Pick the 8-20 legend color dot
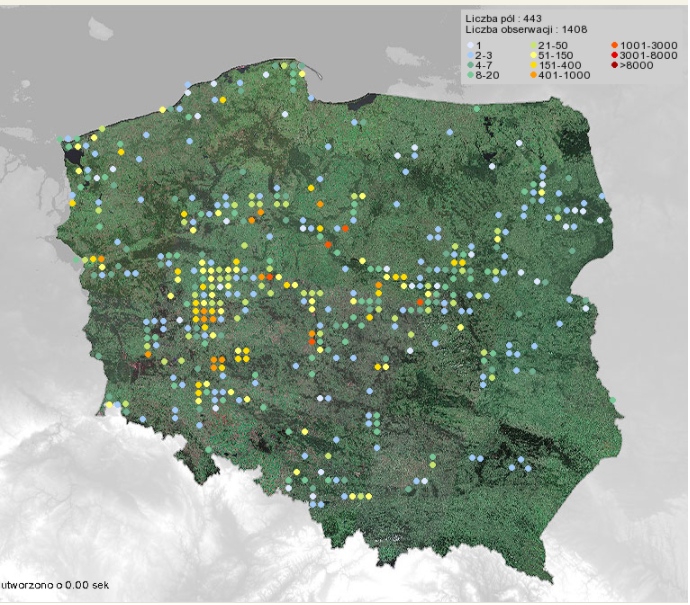 point(470,74)
